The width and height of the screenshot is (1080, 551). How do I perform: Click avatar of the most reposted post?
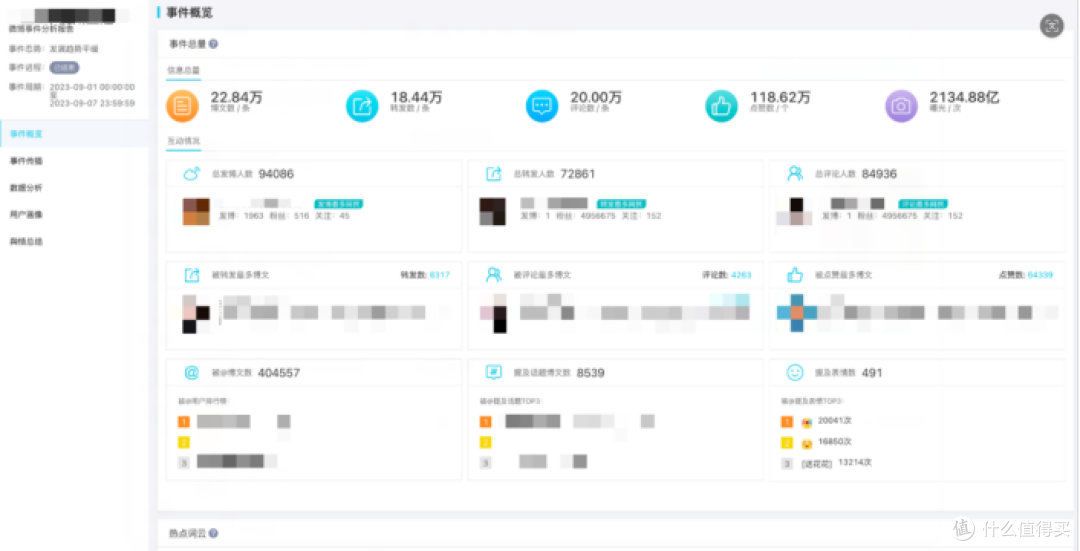tap(196, 313)
